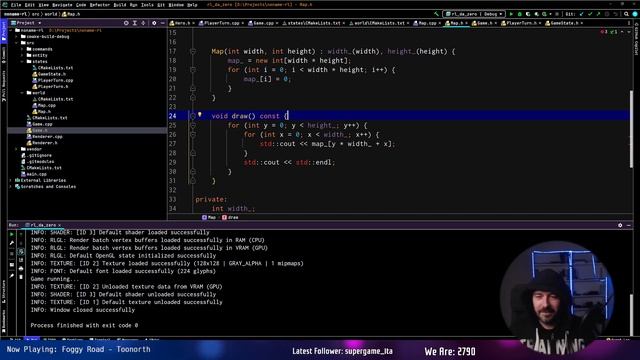
Task: Click the editor tabs overflow menu
Action: coord(629,23)
